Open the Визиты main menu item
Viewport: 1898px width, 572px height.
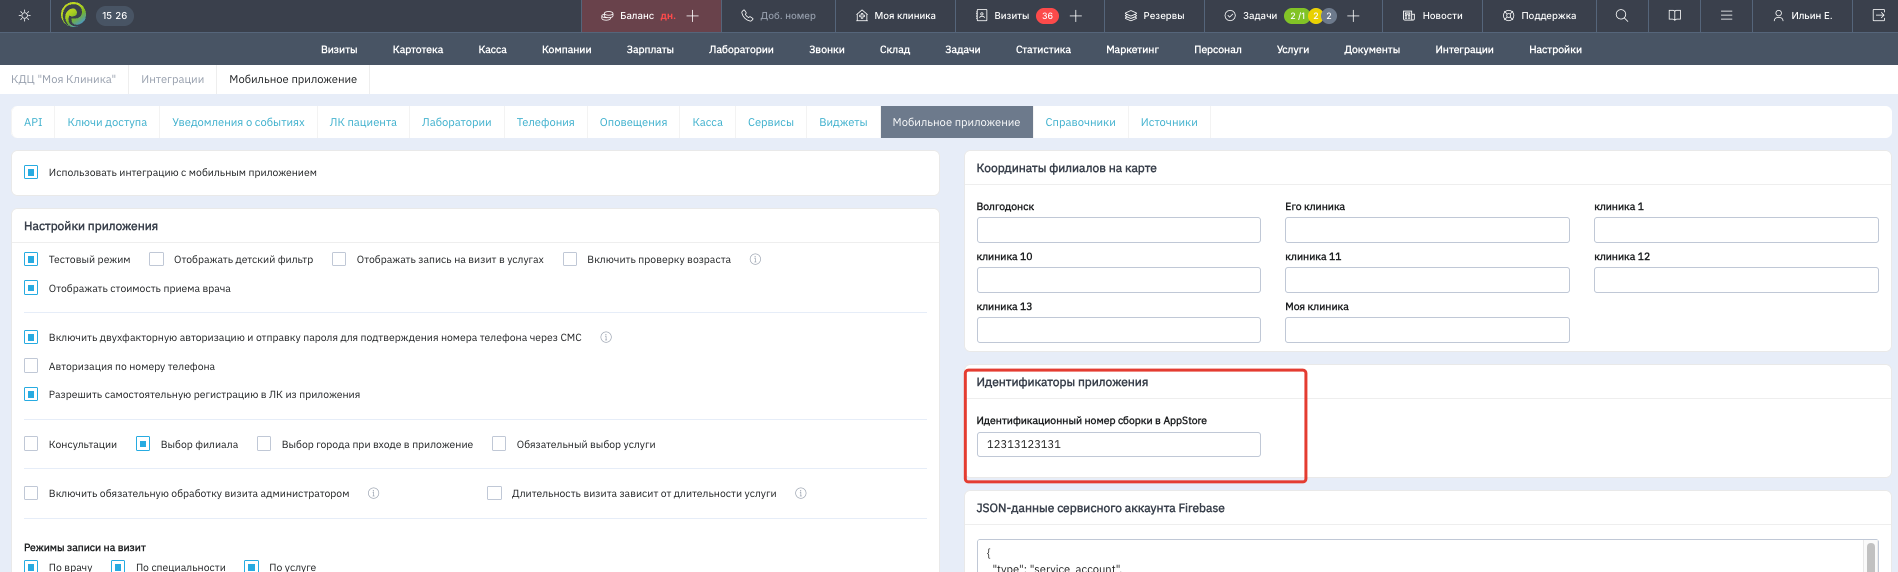click(339, 49)
